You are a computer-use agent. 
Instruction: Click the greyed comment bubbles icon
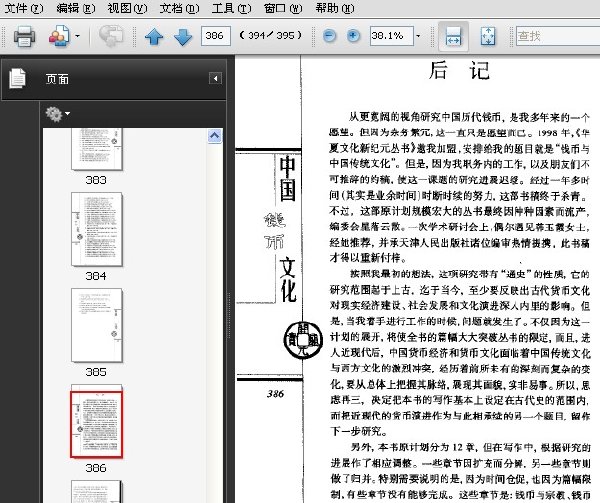111,36
